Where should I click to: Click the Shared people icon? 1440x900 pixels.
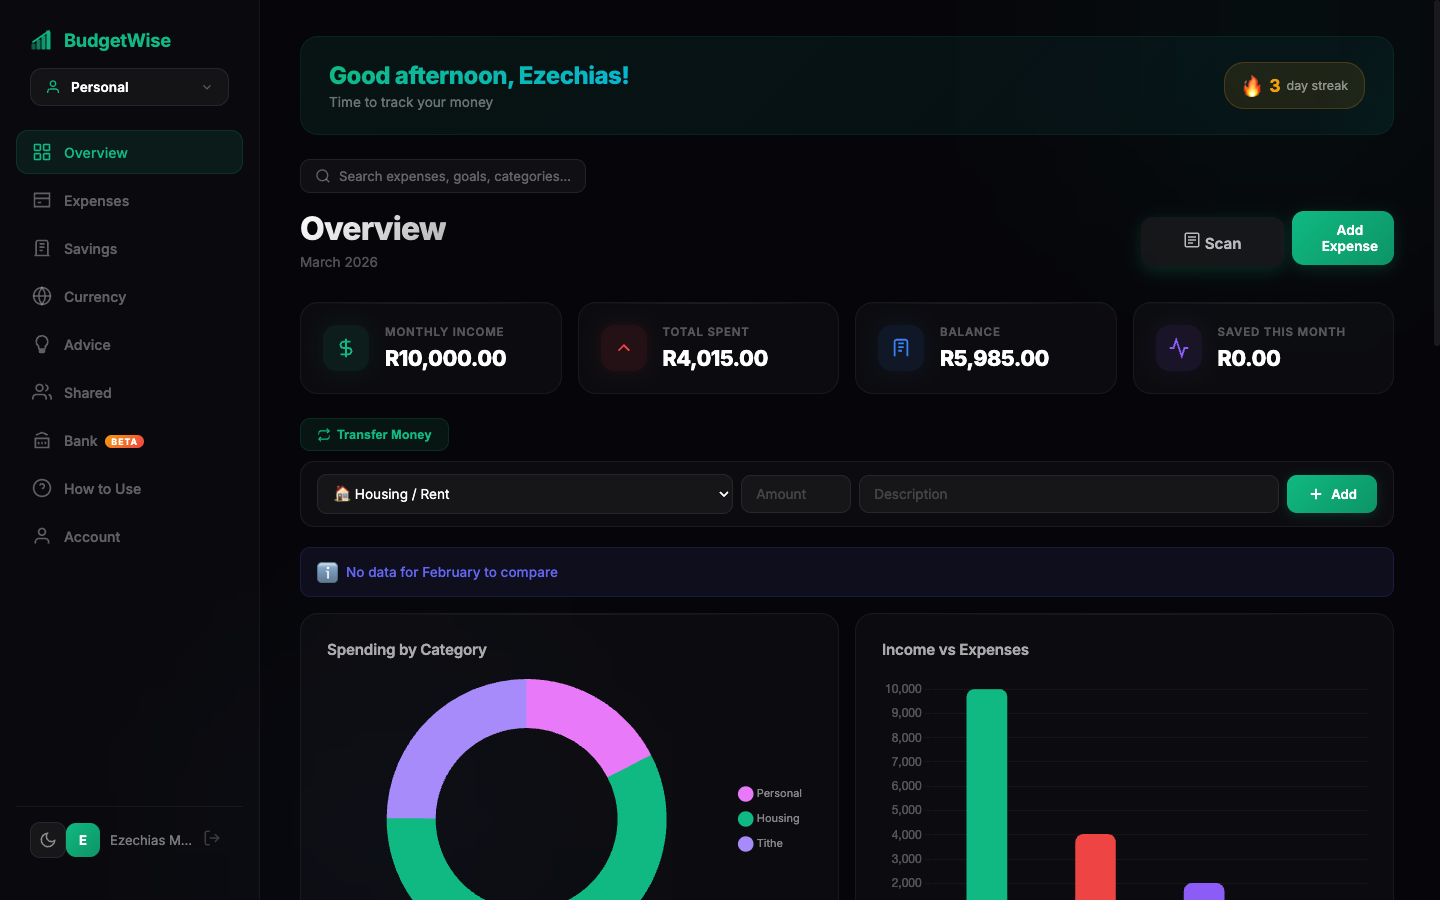[x=42, y=392]
